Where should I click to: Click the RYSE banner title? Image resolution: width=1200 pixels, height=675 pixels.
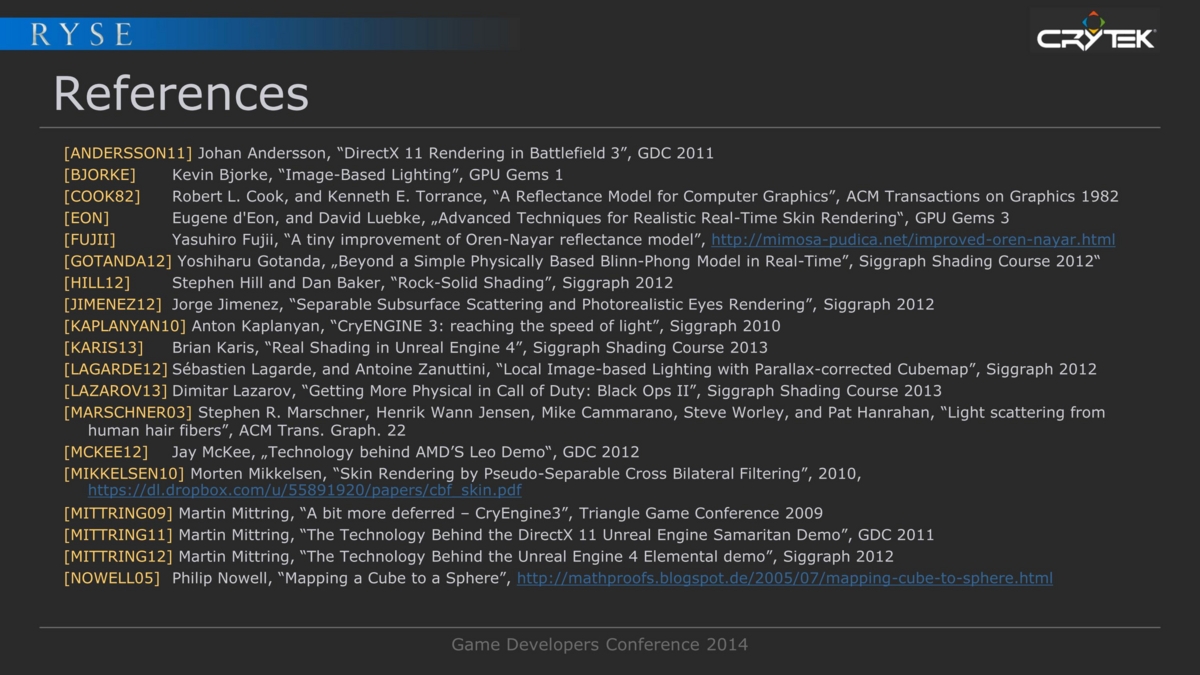point(82,34)
